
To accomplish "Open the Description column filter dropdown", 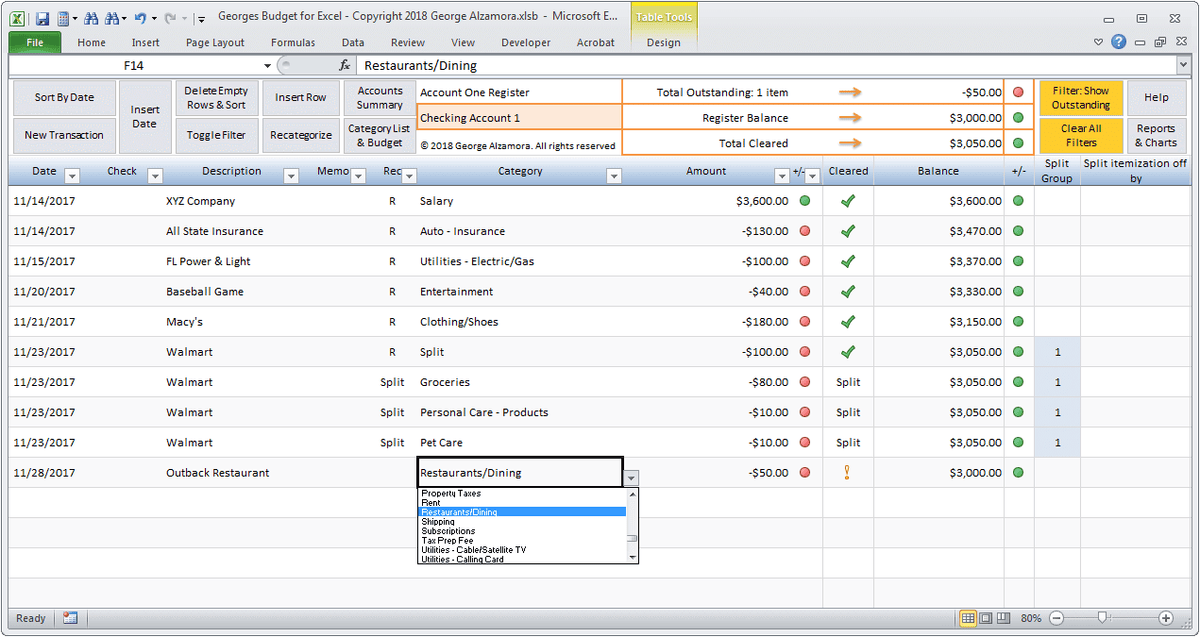I will [x=291, y=176].
